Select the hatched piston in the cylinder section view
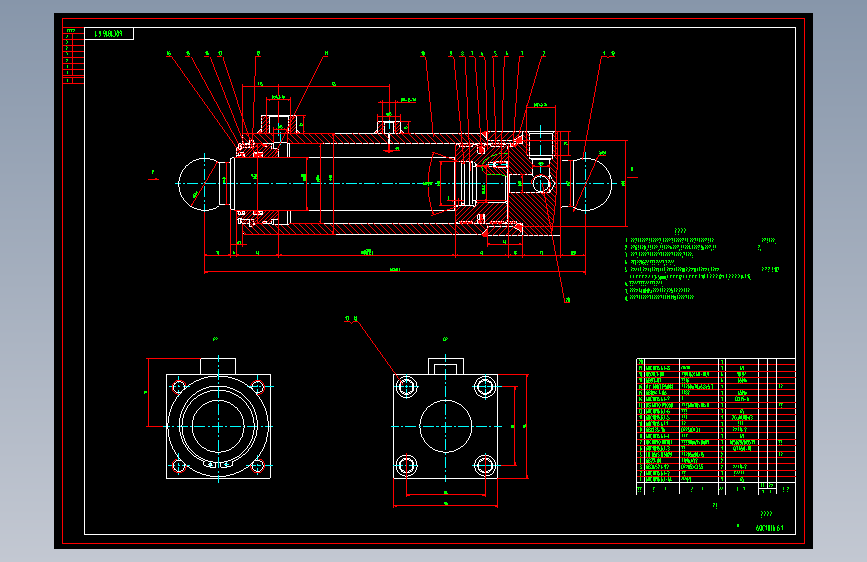Viewport: 867px width, 562px height. coord(482,183)
